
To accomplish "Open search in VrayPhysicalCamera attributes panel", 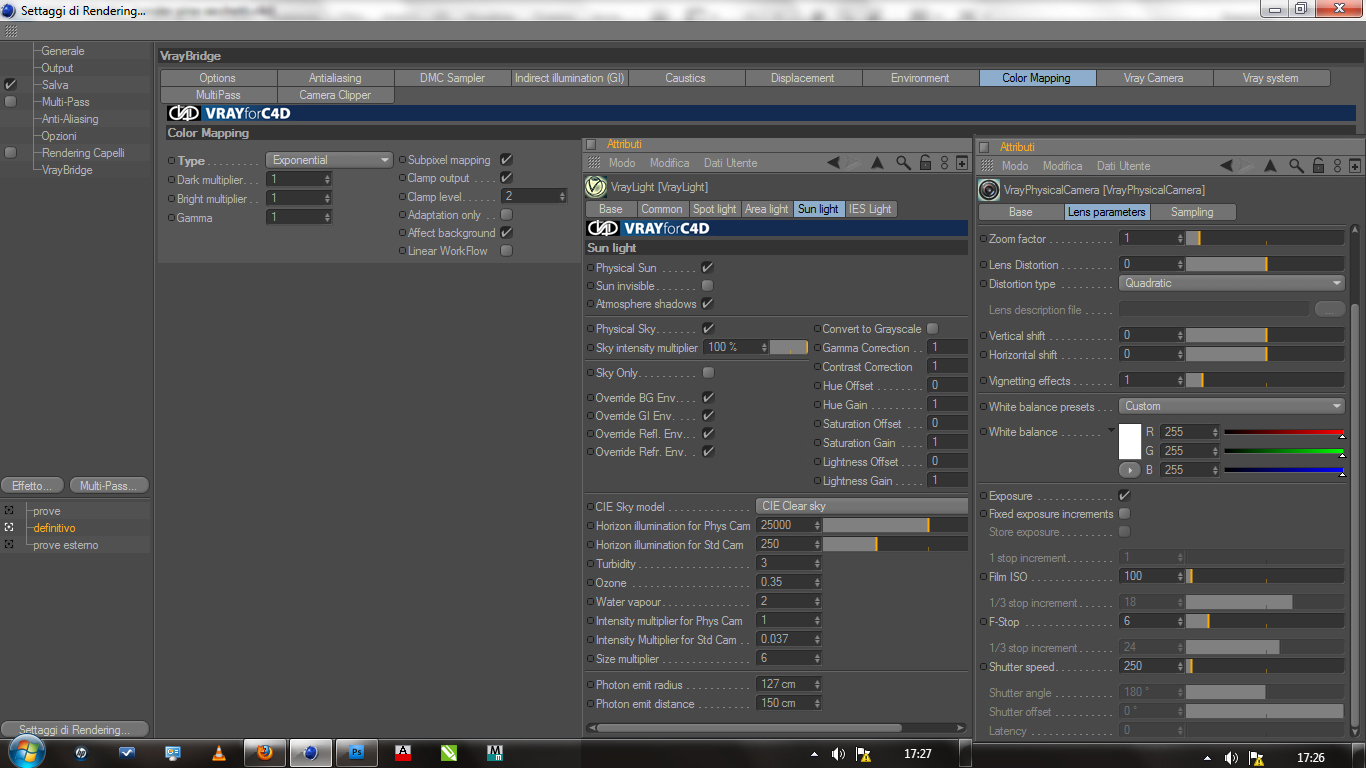I will coord(1296,166).
